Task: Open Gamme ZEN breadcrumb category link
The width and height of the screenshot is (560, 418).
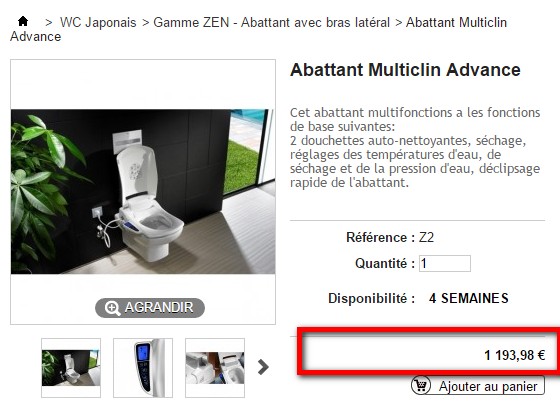Action: [x=271, y=23]
